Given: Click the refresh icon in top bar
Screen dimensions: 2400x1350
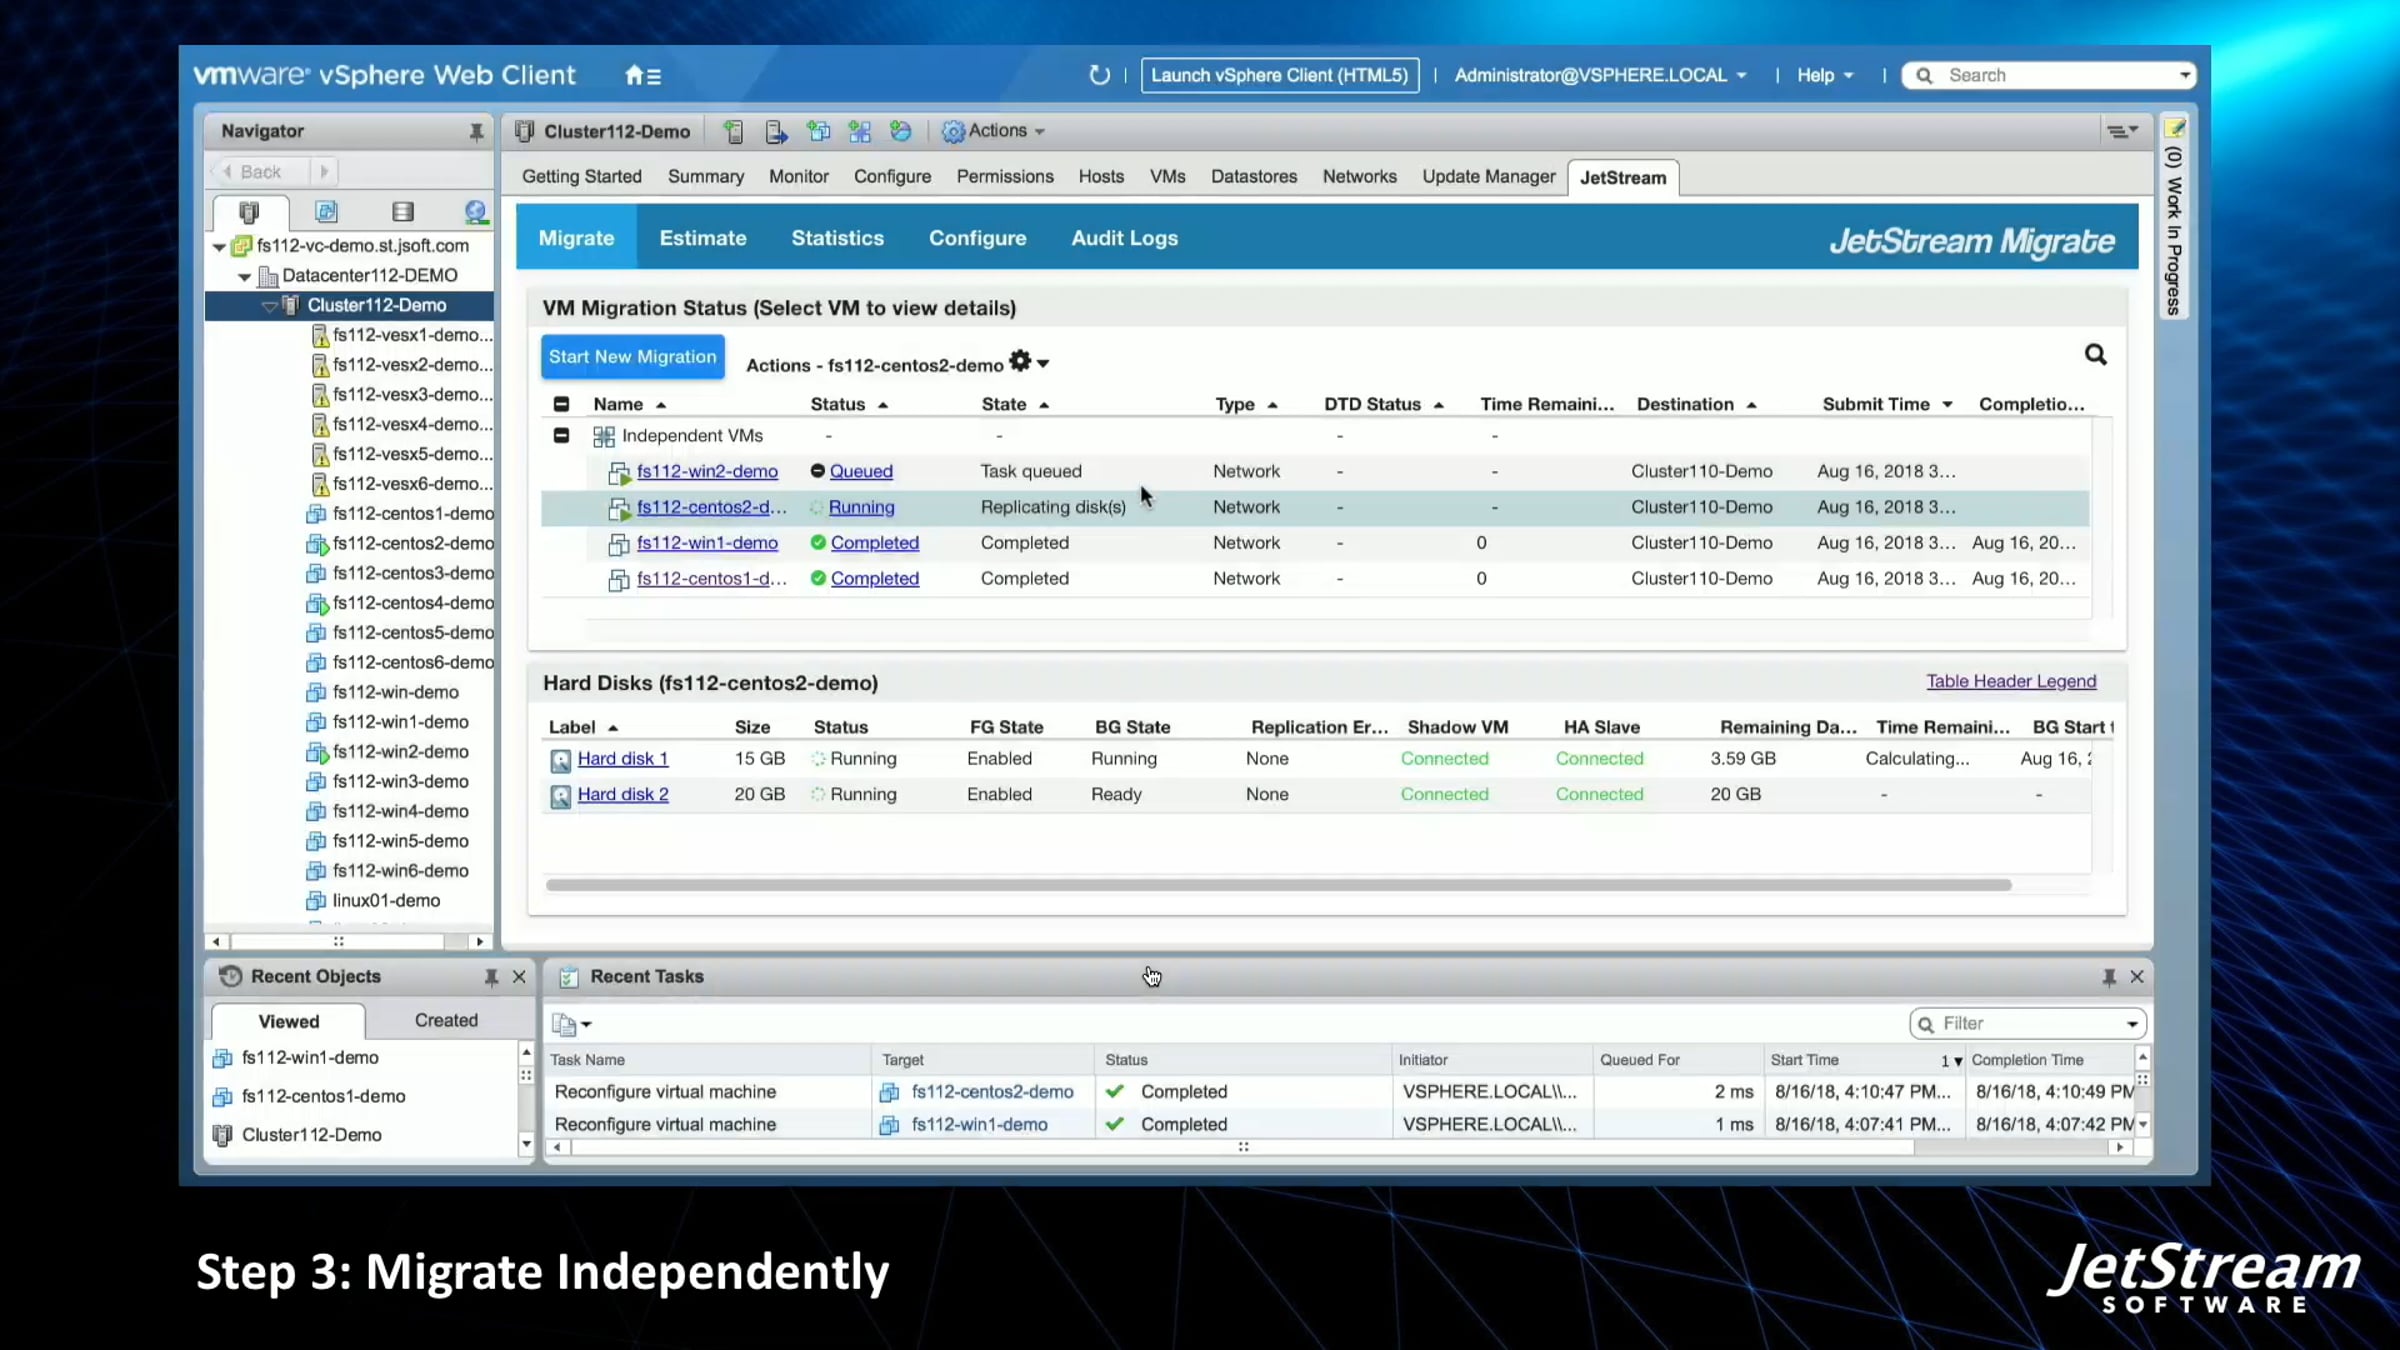Looking at the screenshot, I should pos(1099,75).
